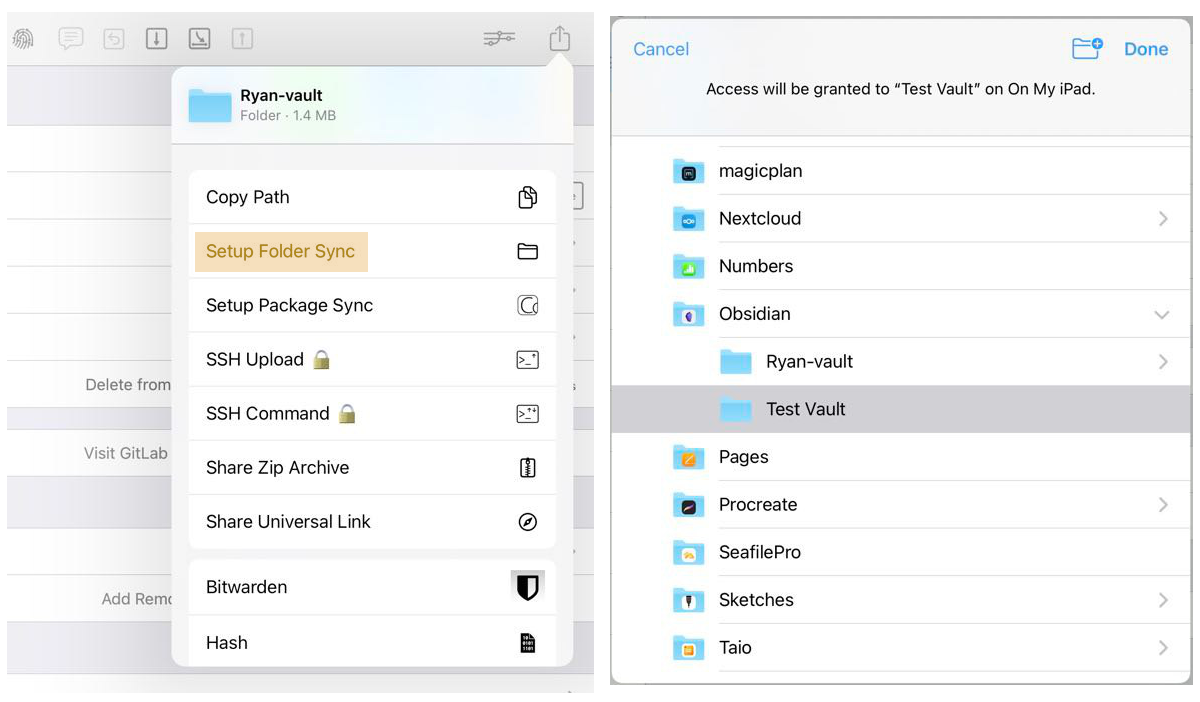Collapse the Obsidian folder chevron
This screenshot has height=702, width=1200.
pos(1161,314)
